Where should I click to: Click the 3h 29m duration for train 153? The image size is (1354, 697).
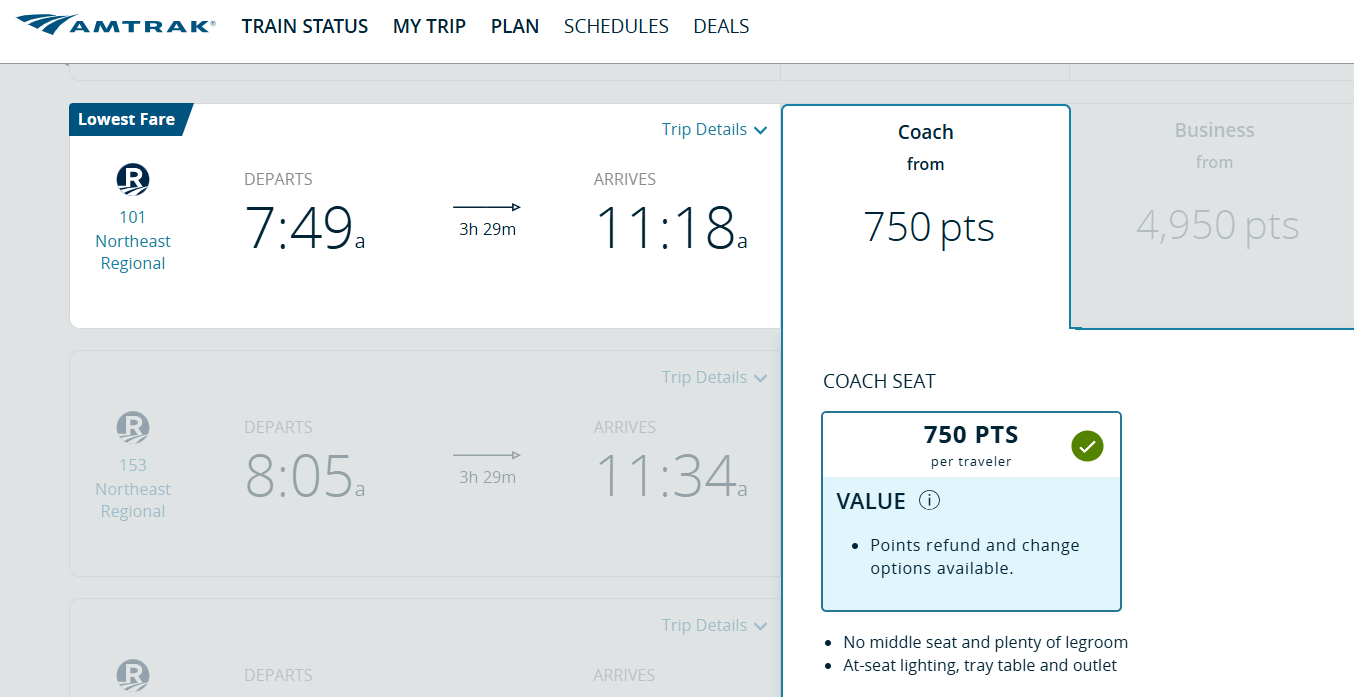click(487, 477)
